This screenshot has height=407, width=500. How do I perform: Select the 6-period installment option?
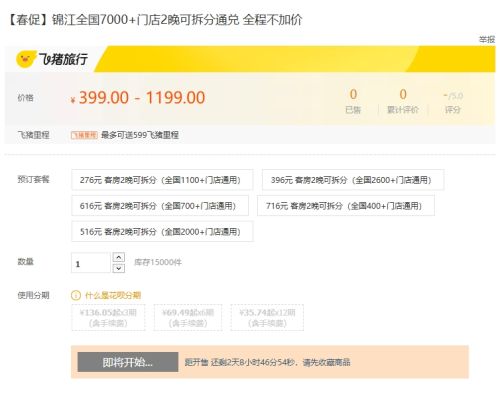[188, 317]
